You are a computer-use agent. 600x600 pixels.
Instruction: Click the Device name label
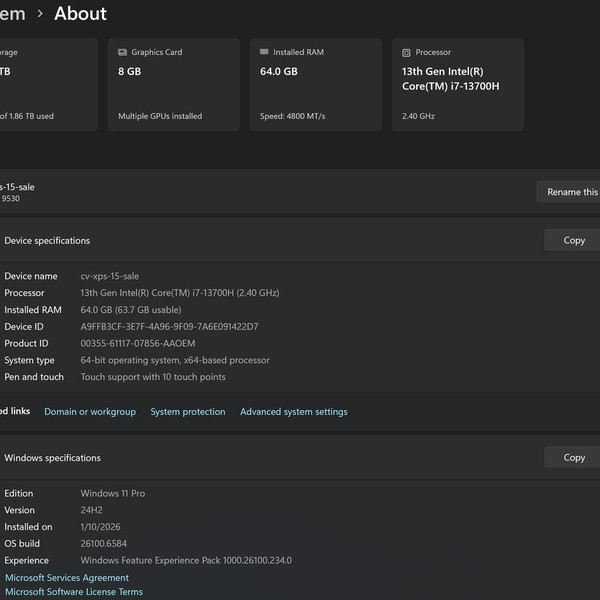click(x=31, y=276)
